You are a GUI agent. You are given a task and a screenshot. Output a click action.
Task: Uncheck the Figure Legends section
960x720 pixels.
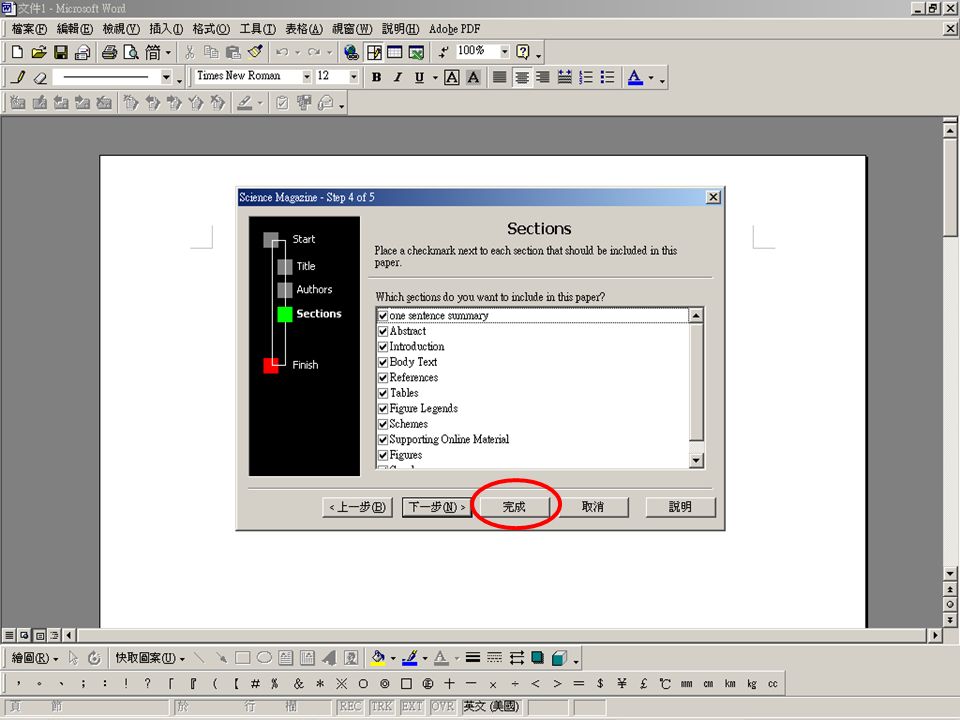(383, 409)
